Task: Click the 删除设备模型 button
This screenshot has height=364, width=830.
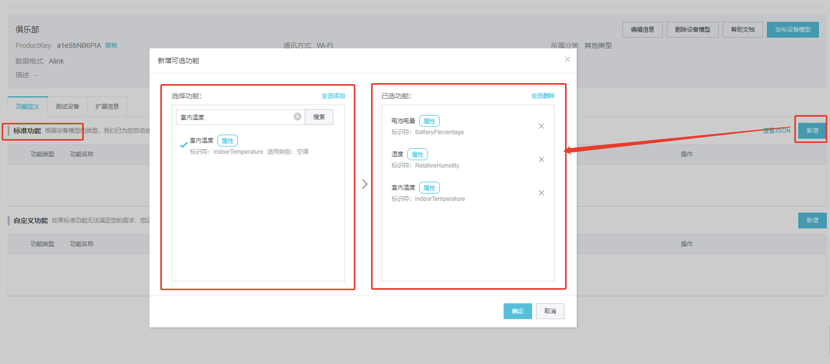Action: point(692,30)
